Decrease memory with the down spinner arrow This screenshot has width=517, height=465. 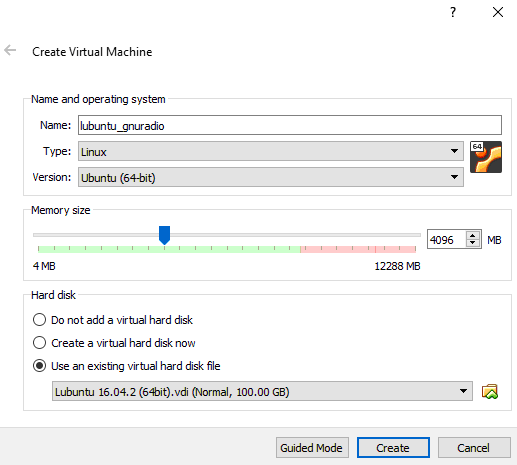point(472,243)
